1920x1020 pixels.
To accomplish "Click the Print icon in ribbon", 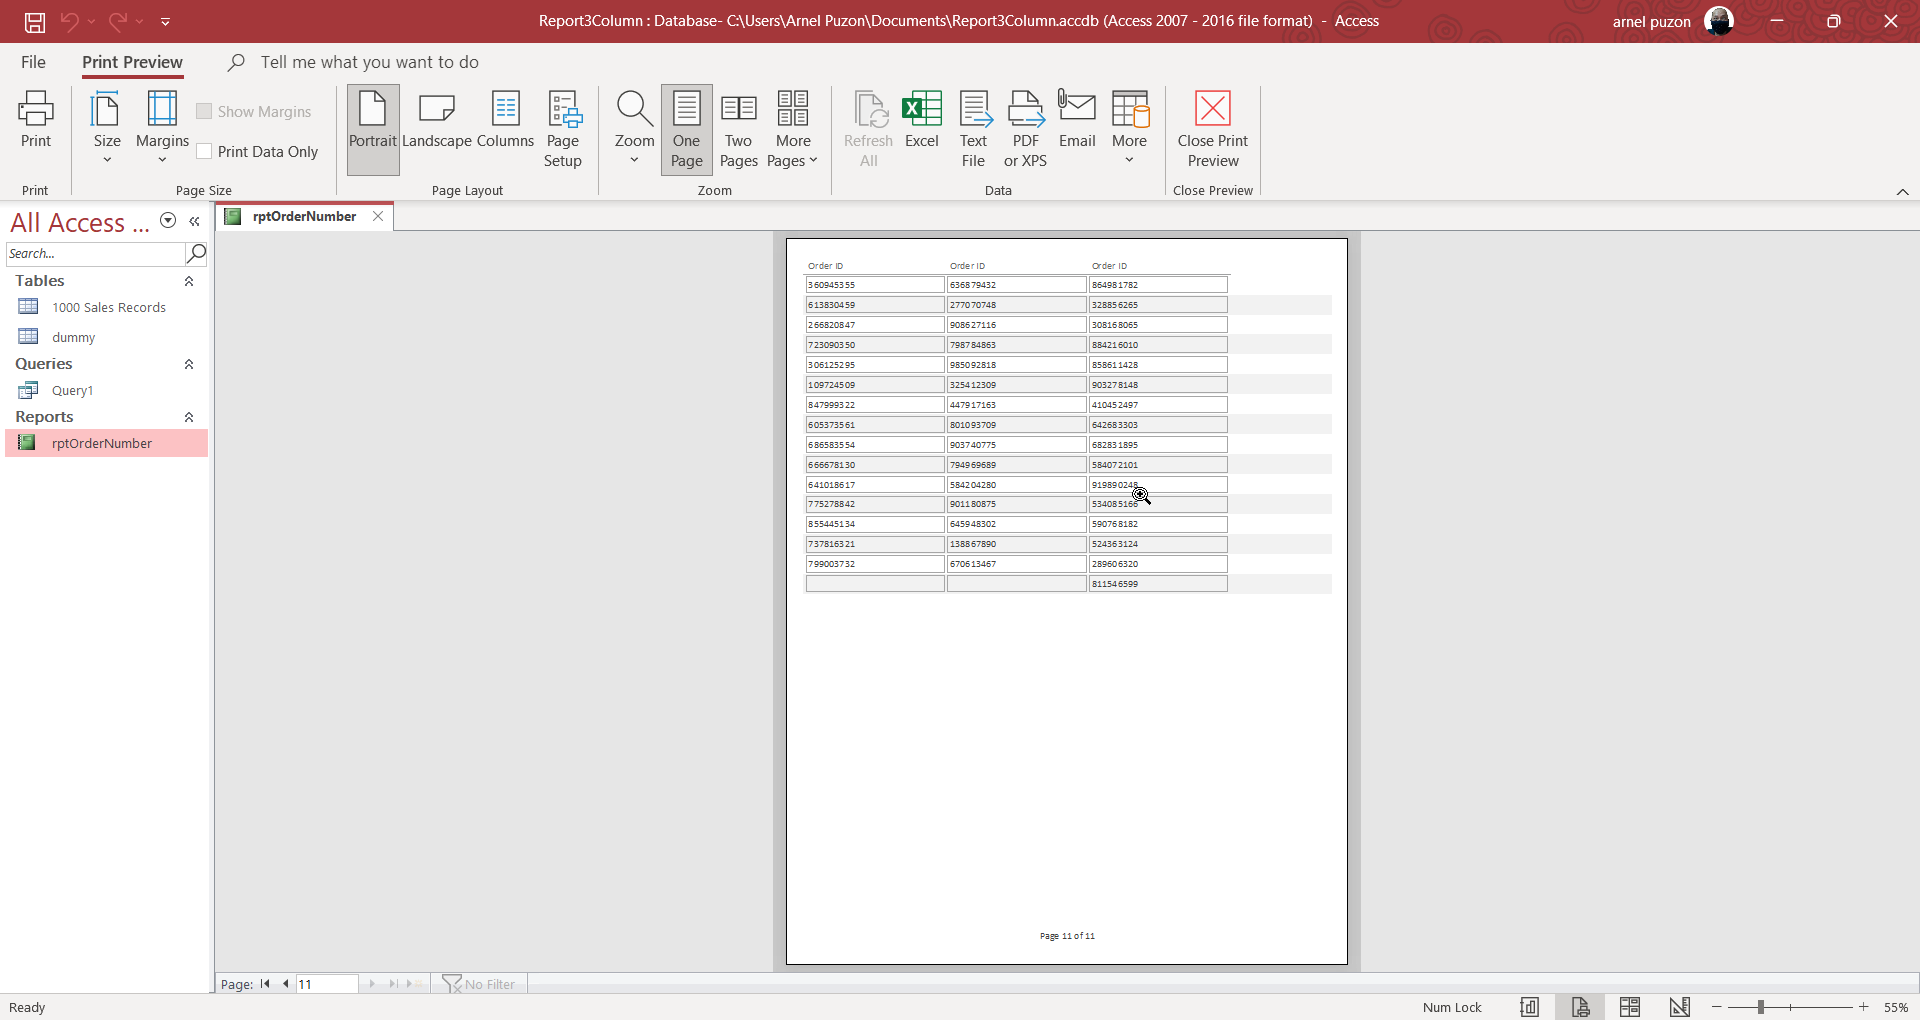I will [36, 120].
